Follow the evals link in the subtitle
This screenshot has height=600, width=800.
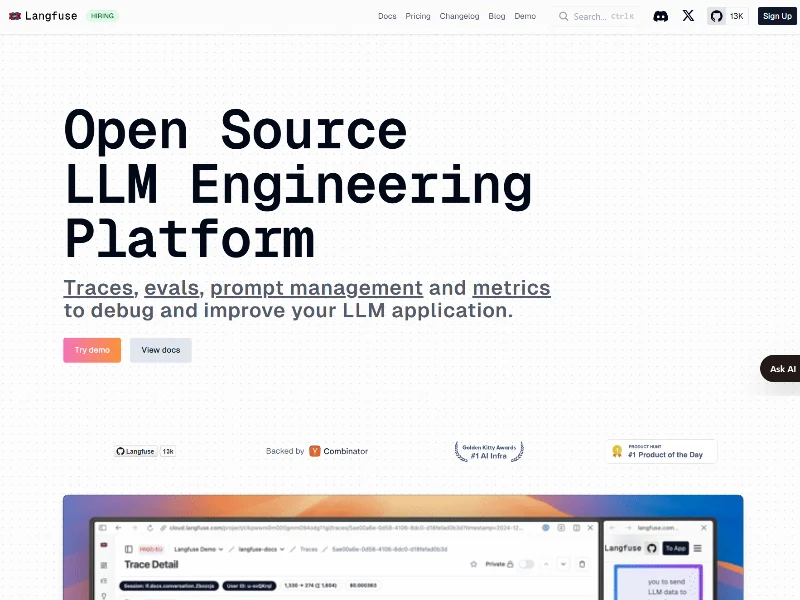(171, 288)
